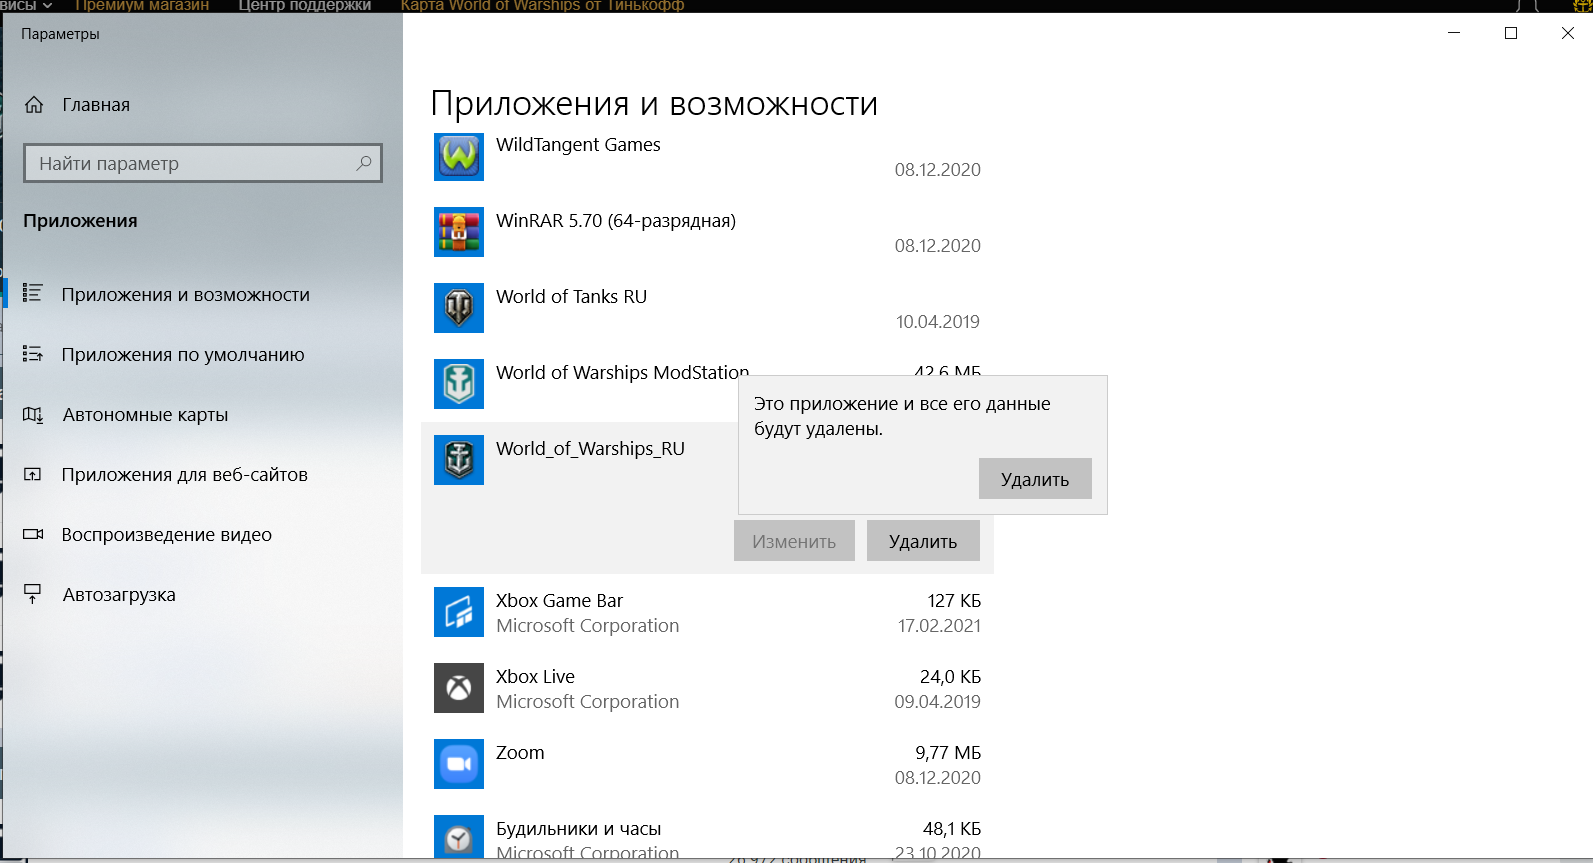The height and width of the screenshot is (863, 1593).
Task: Open Приложения для веб-сайтов section
Action: click(184, 475)
